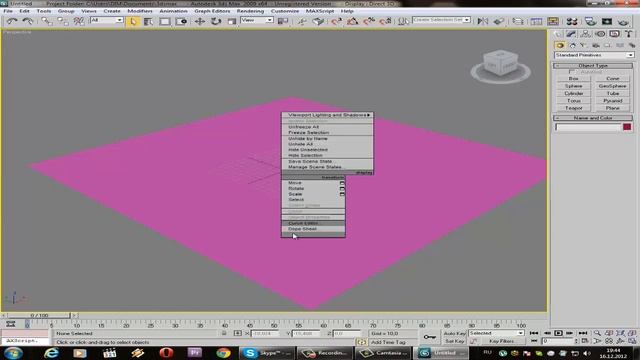Click the Rotate settings box in quad menu
The image size is (640, 360).
342,189
